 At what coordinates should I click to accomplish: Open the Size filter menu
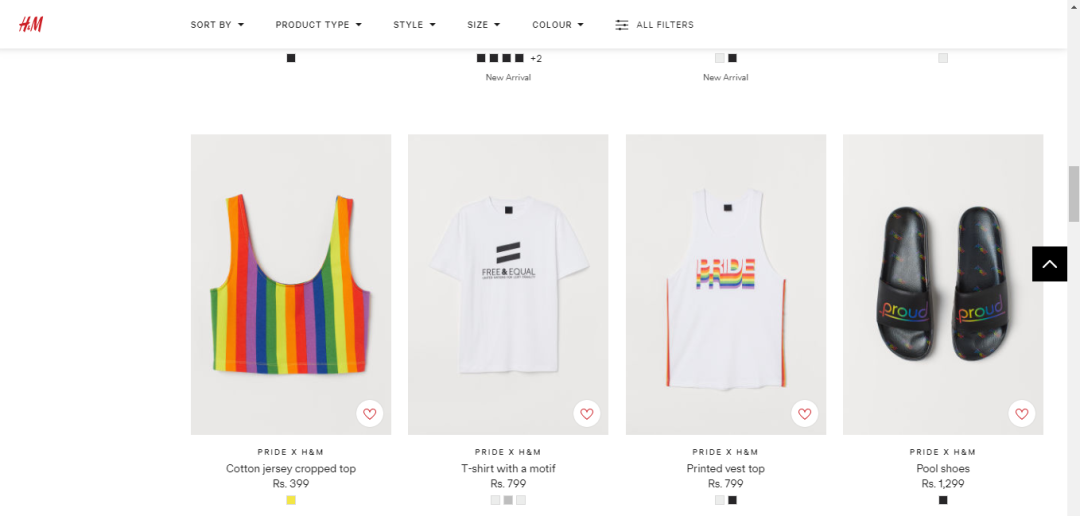[x=484, y=25]
